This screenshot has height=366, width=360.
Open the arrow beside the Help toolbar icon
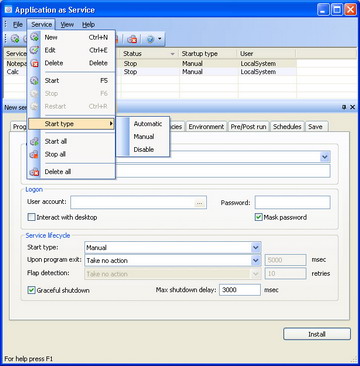[x=159, y=39]
